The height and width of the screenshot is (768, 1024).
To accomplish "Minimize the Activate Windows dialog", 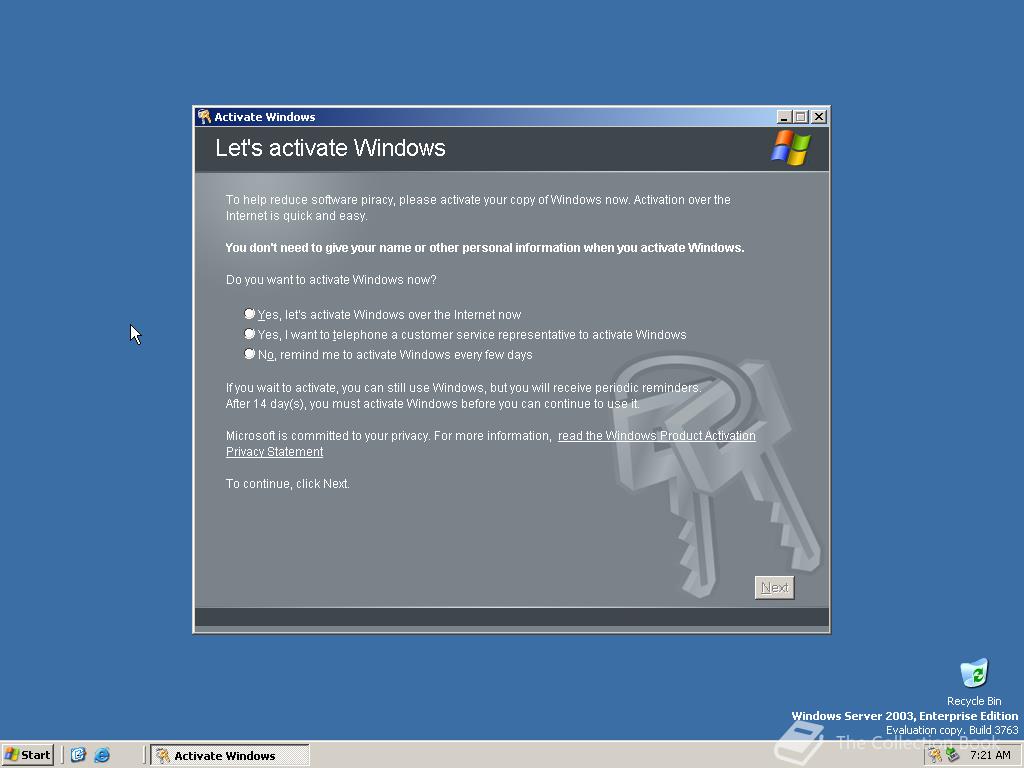I will coord(784,117).
